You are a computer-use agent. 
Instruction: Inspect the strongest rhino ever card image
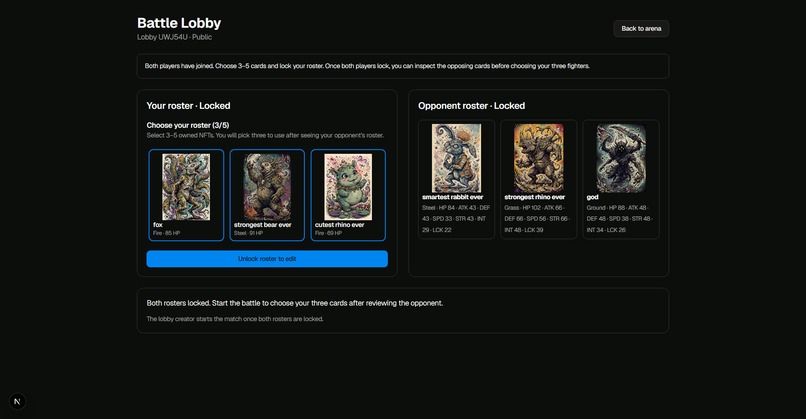tap(539, 158)
